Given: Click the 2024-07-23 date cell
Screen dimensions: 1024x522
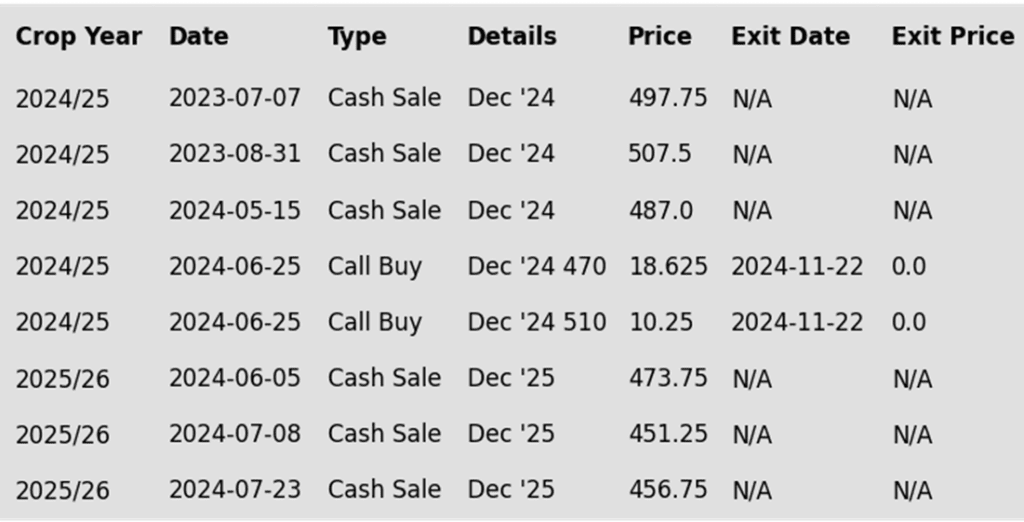Looking at the screenshot, I should click(235, 490).
